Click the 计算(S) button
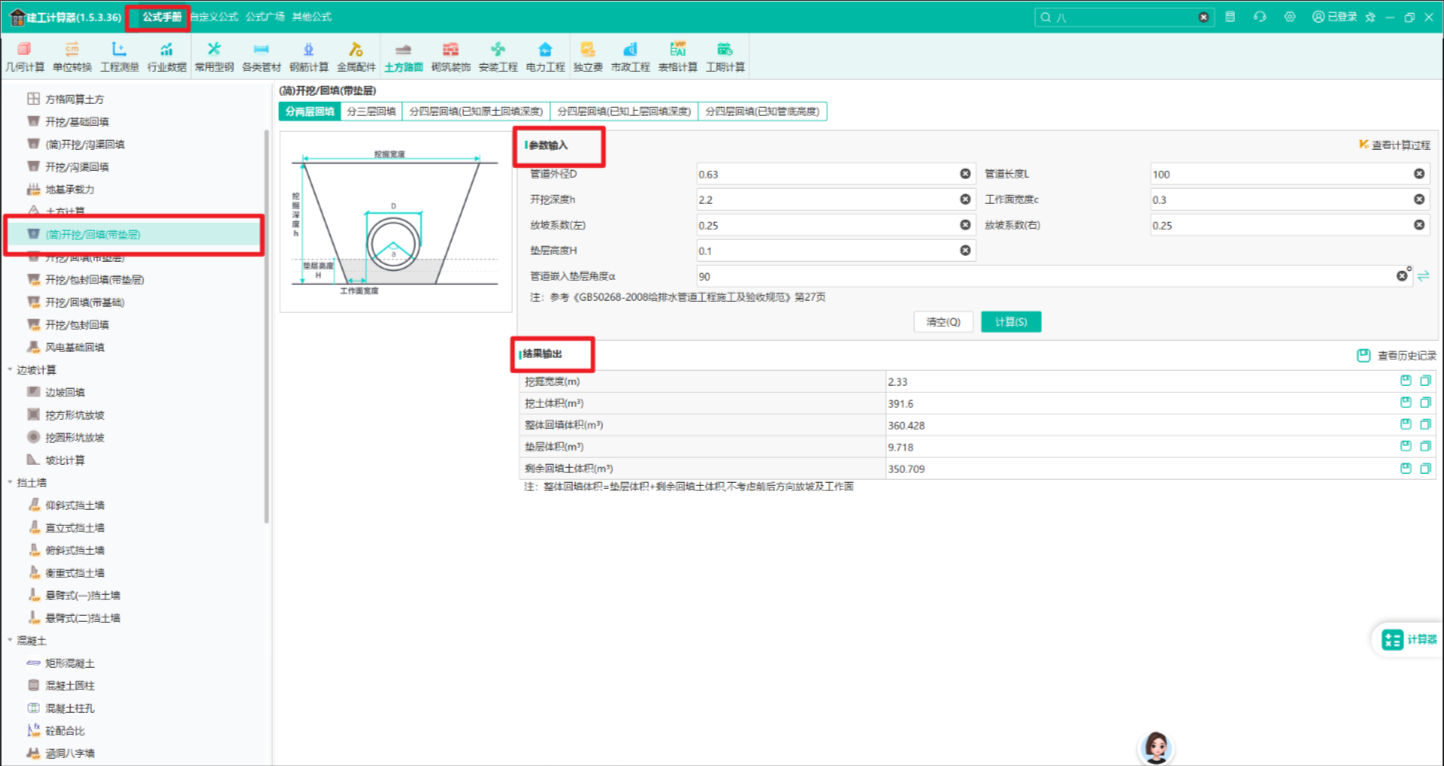The width and height of the screenshot is (1444, 766). [1011, 322]
